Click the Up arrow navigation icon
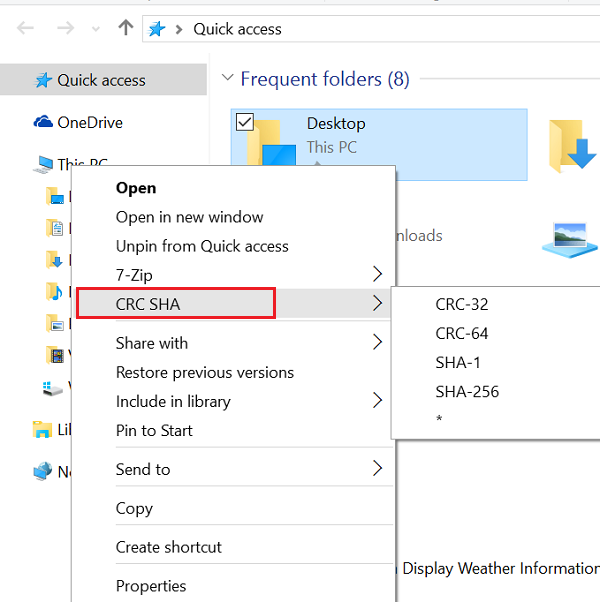The width and height of the screenshot is (600, 602). pyautogui.click(x=125, y=28)
